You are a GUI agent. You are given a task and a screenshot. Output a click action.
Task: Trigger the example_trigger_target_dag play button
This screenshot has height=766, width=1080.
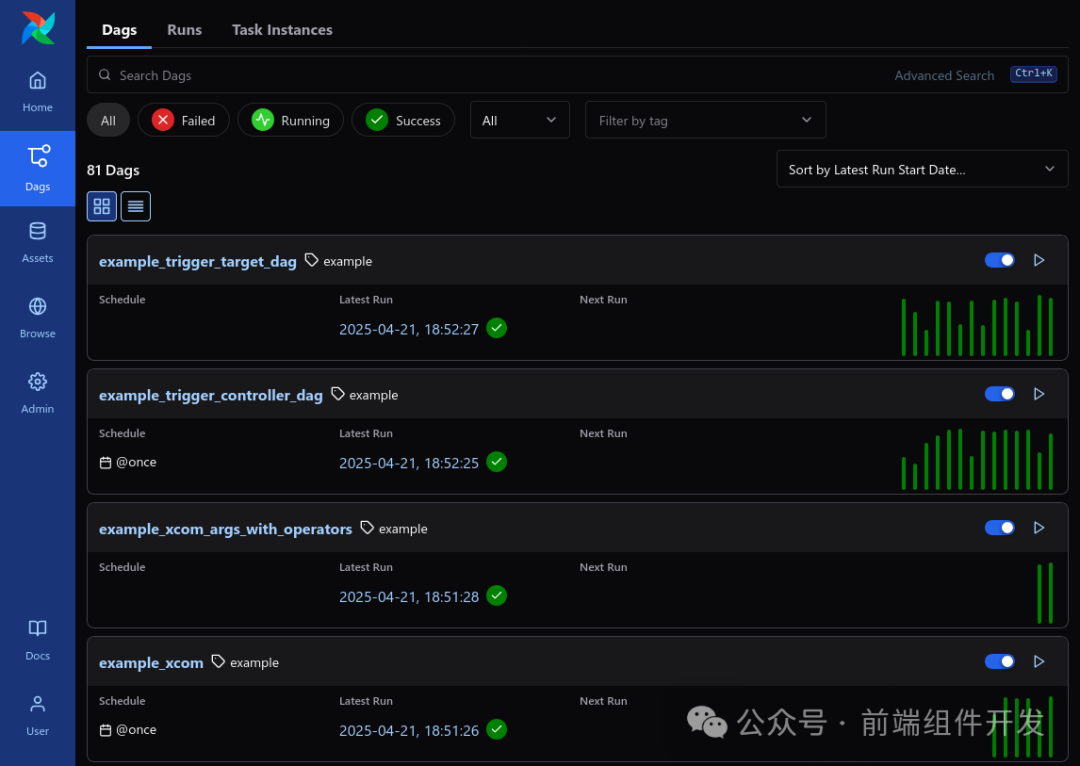pos(1039,260)
